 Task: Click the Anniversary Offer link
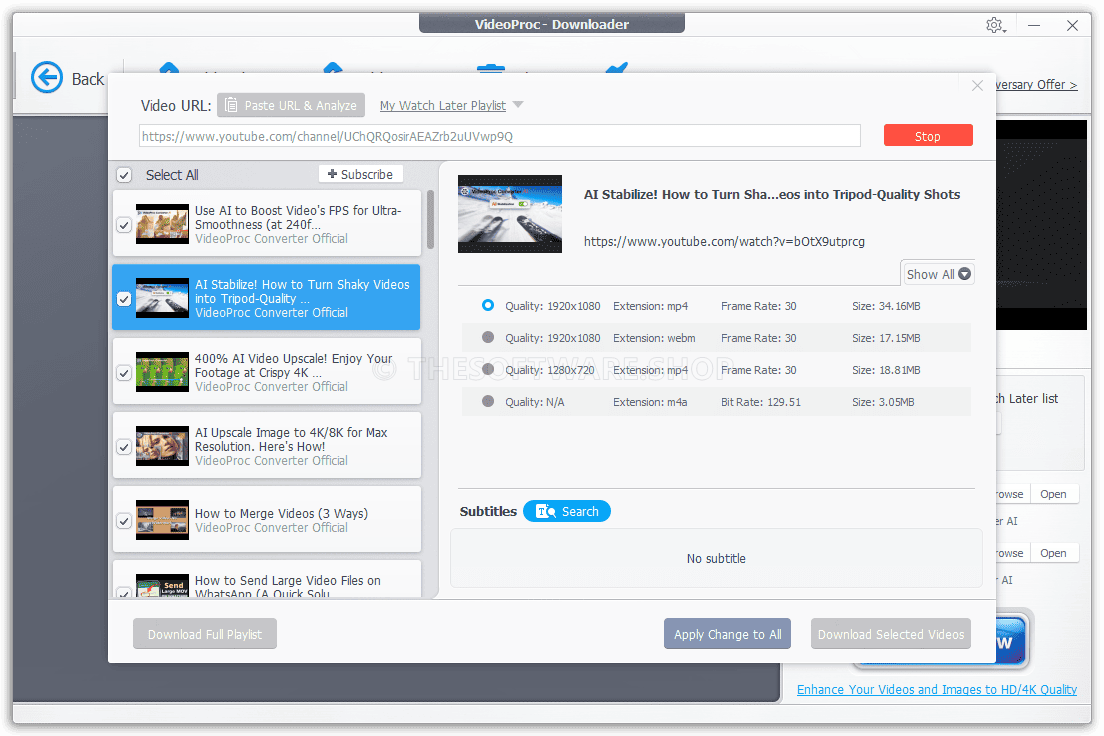click(1036, 85)
